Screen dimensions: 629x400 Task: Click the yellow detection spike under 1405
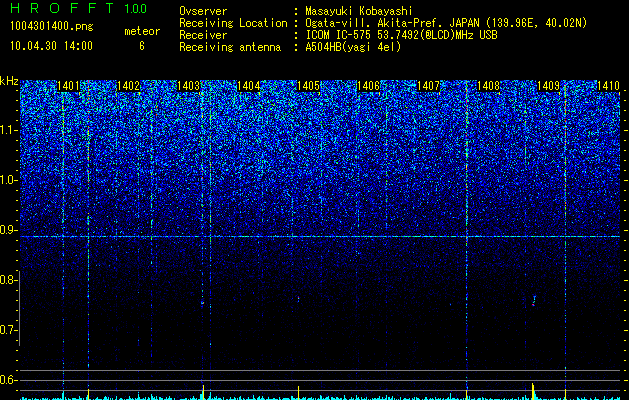(298, 392)
